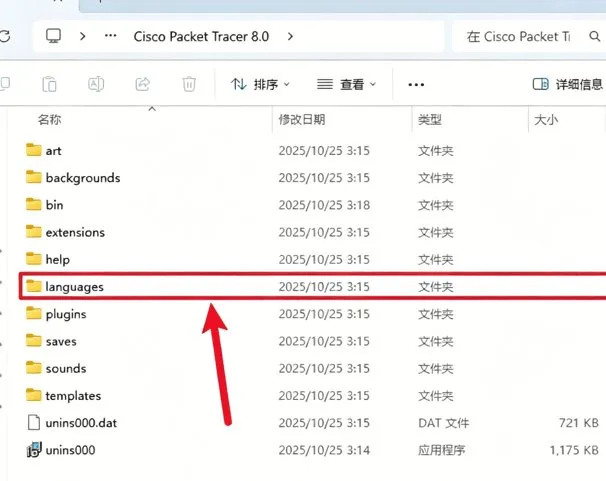Click the 2025/10/25 3:14 date of unins000
The image size is (606, 481).
point(324,450)
